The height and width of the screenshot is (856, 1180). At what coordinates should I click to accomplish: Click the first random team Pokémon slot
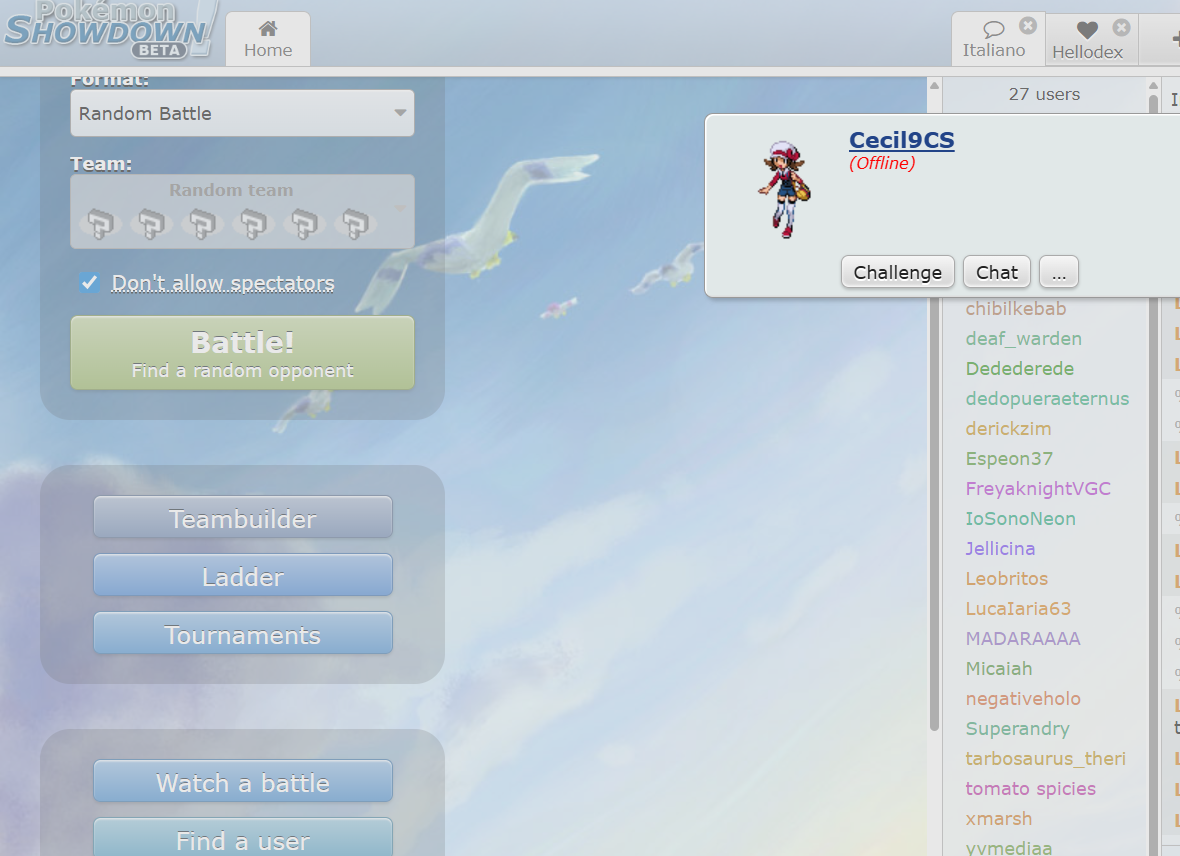(x=100, y=223)
